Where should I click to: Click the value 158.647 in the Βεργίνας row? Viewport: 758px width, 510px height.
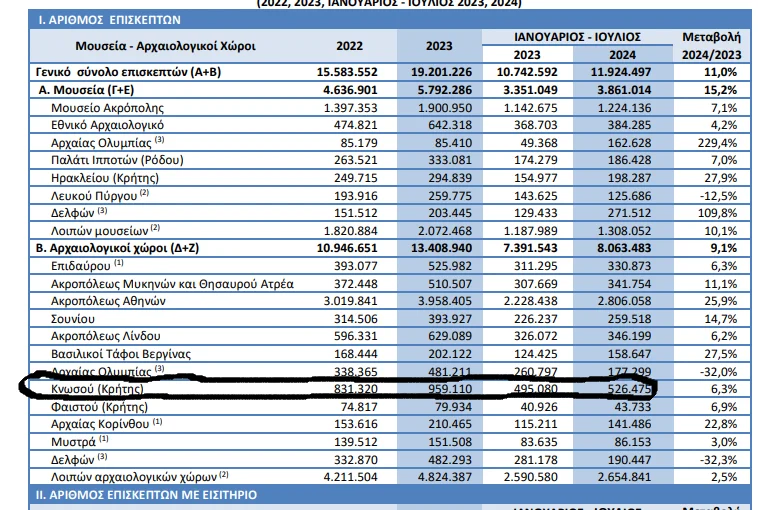click(x=629, y=354)
